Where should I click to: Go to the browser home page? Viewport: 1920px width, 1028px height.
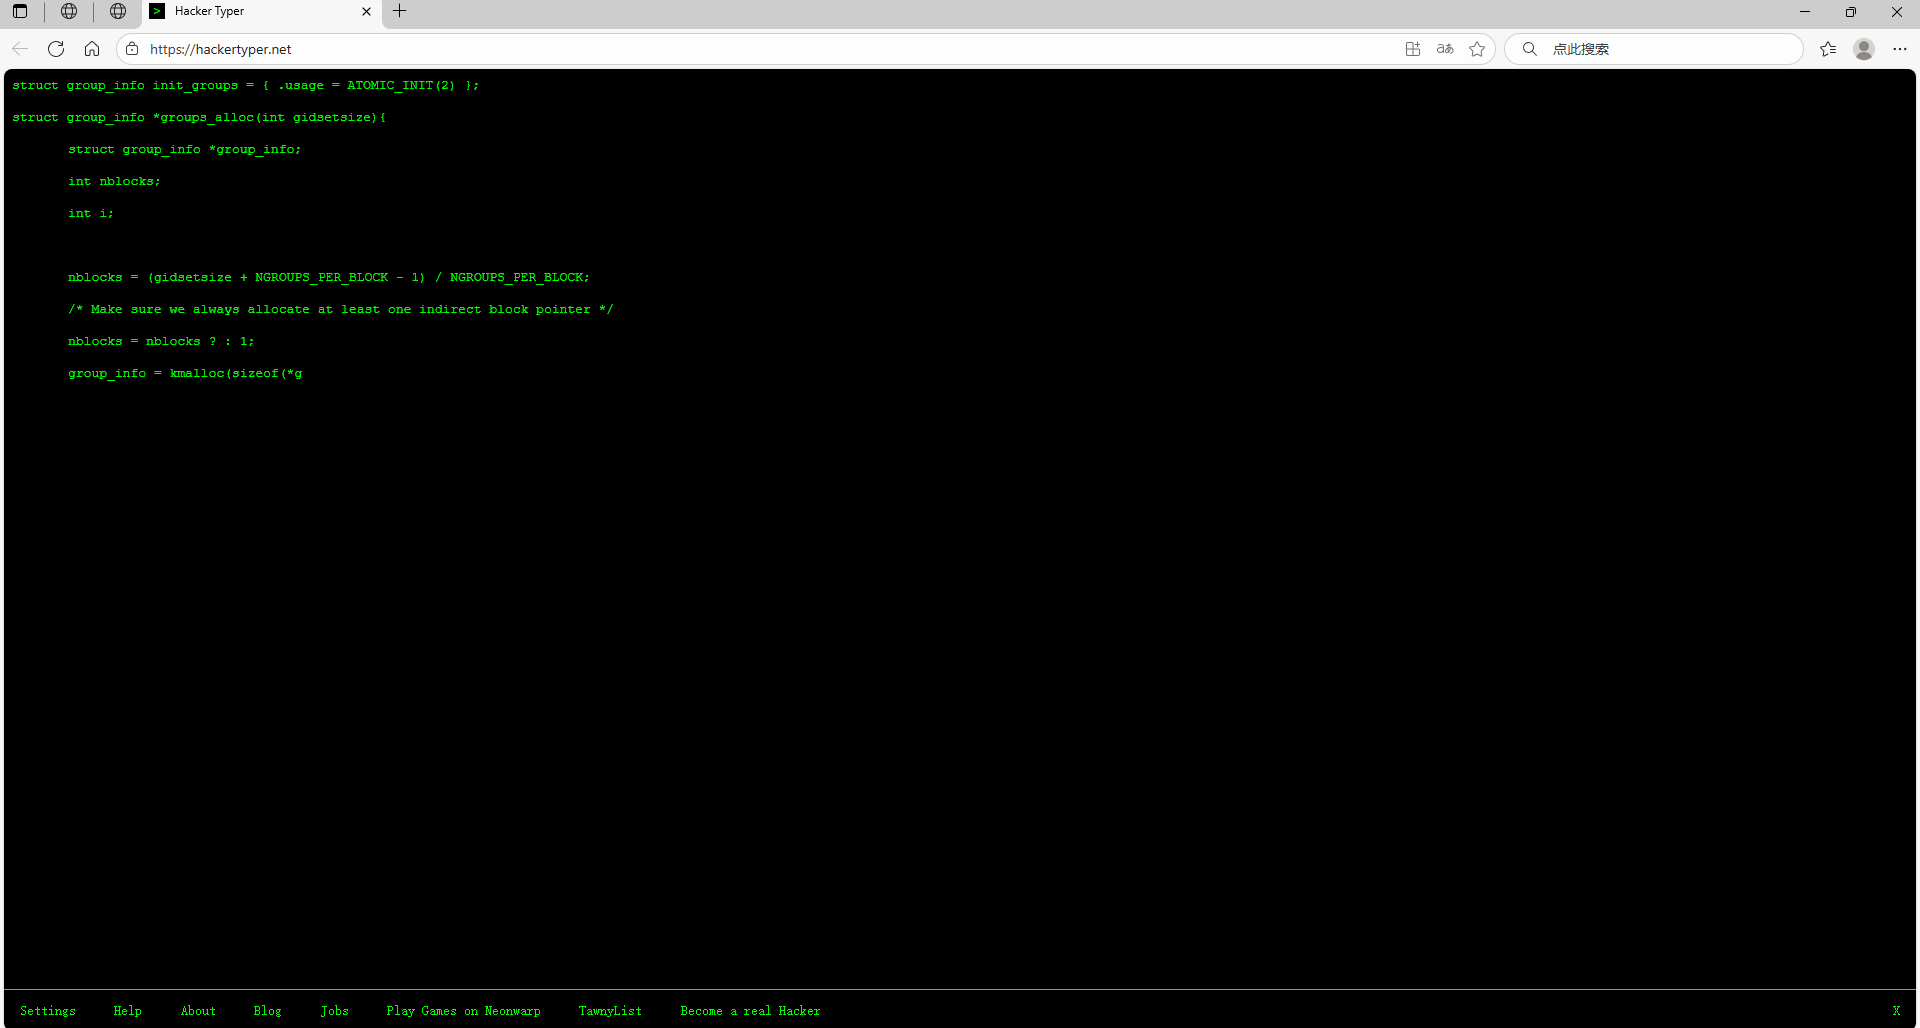click(92, 49)
